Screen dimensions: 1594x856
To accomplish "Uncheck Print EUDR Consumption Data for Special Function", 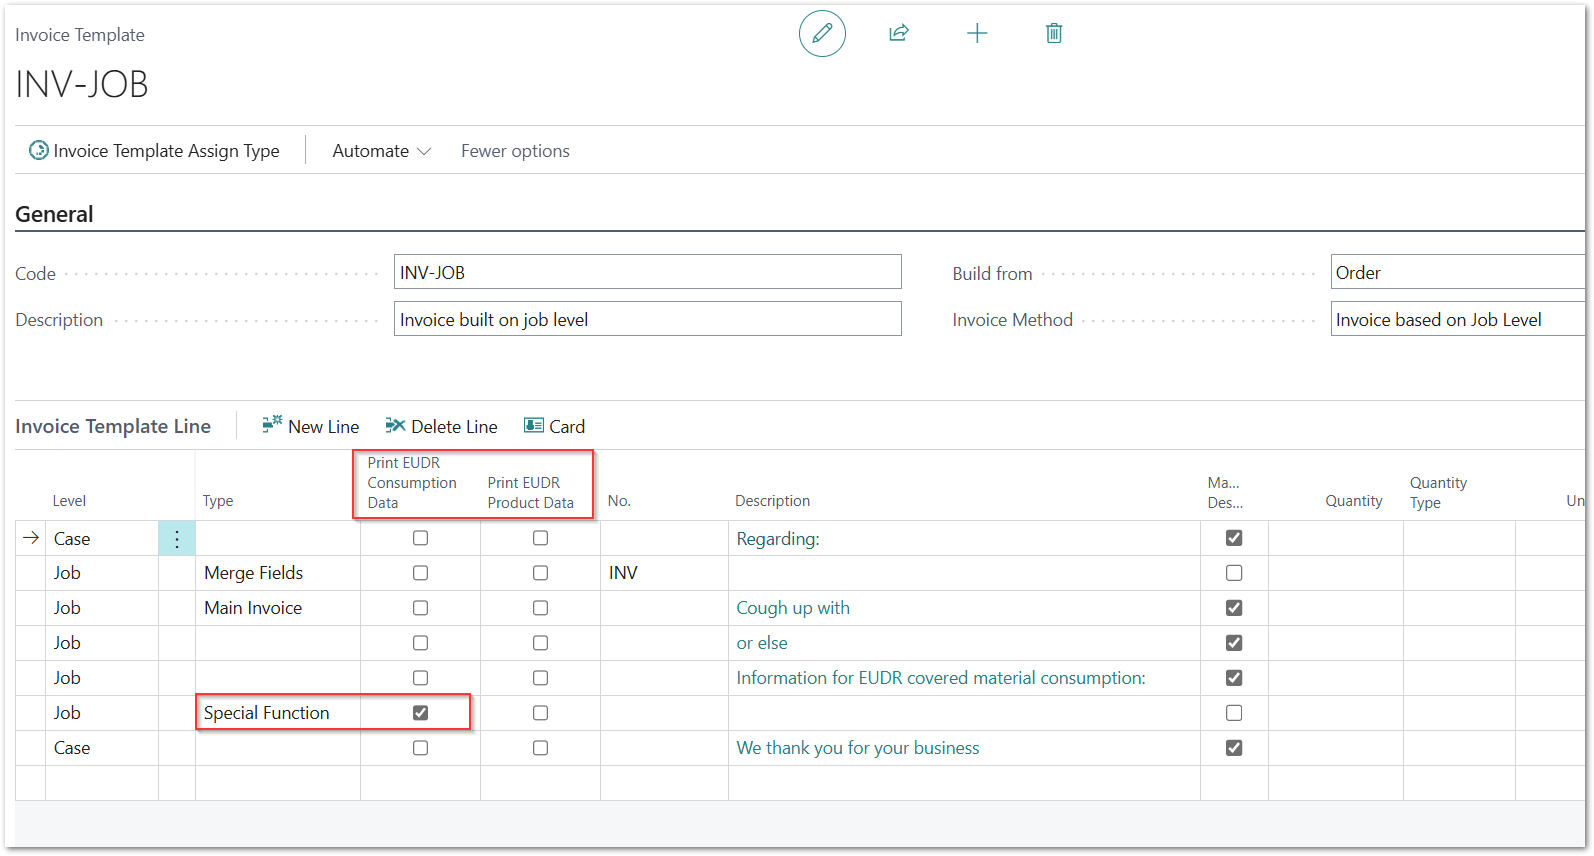I will click(420, 713).
